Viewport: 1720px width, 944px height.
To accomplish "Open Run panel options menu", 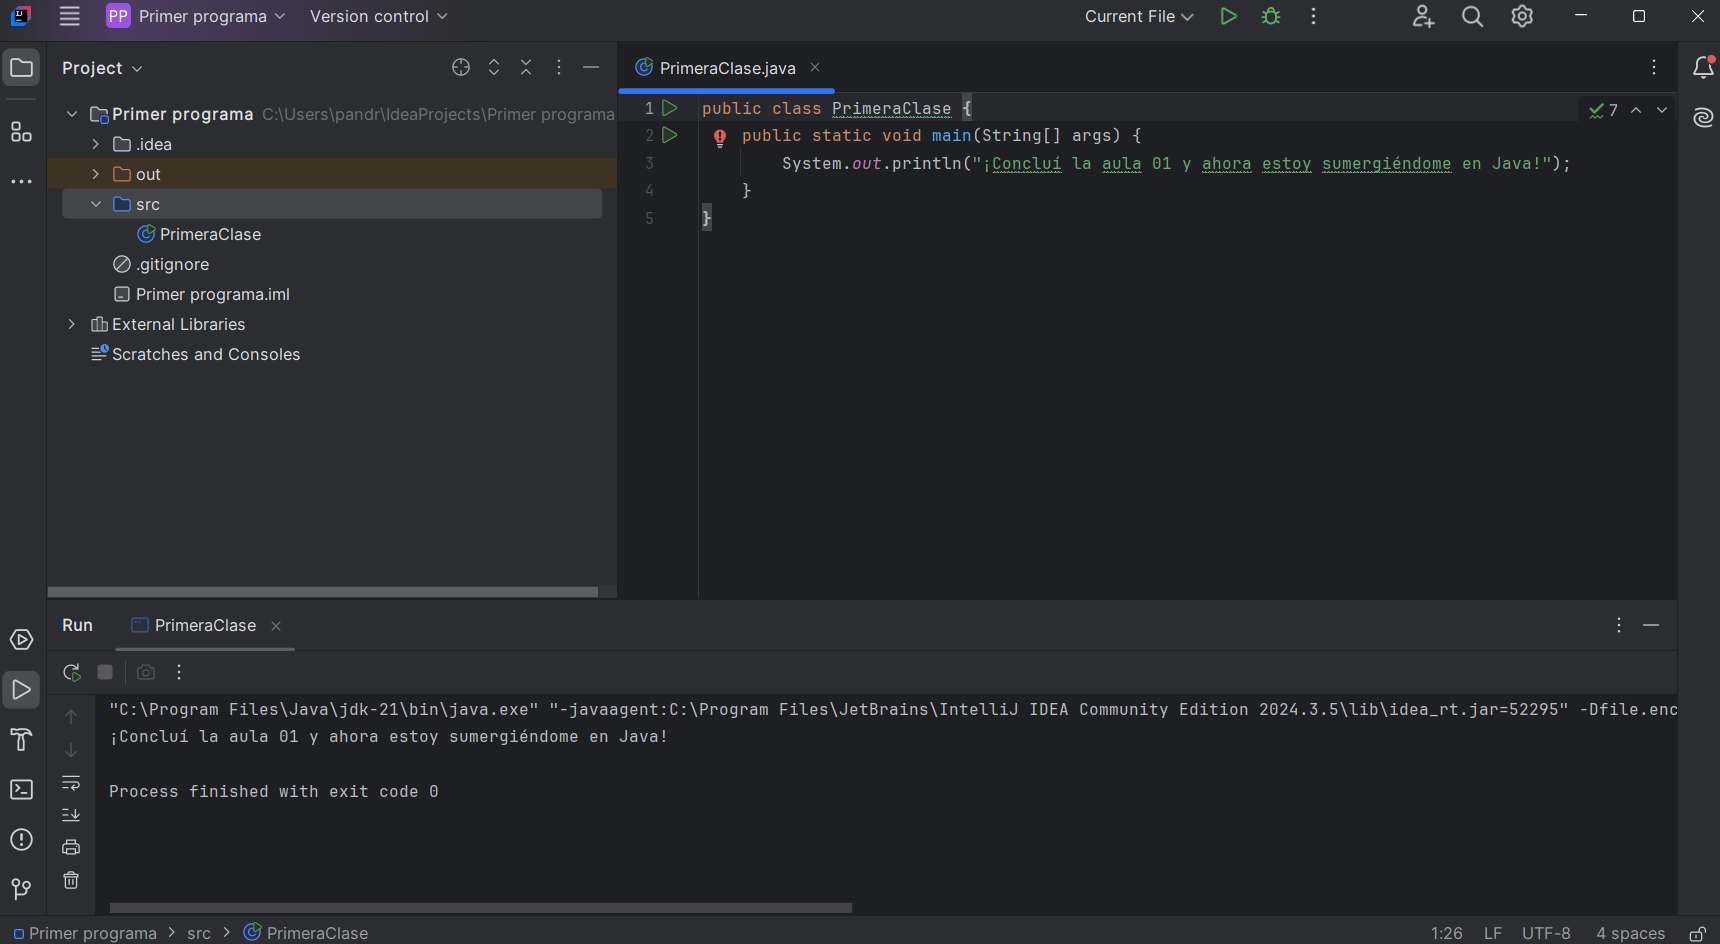I will coord(1619,625).
